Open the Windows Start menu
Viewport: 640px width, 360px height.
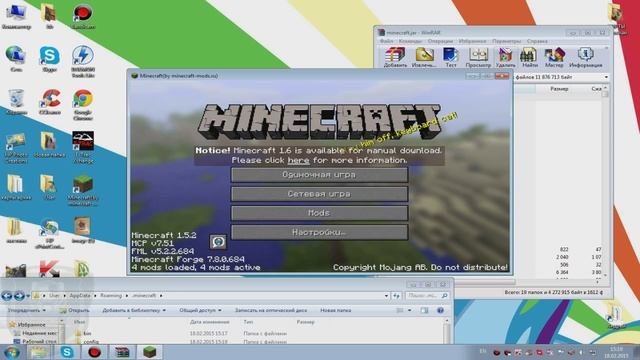pyautogui.click(x=11, y=352)
